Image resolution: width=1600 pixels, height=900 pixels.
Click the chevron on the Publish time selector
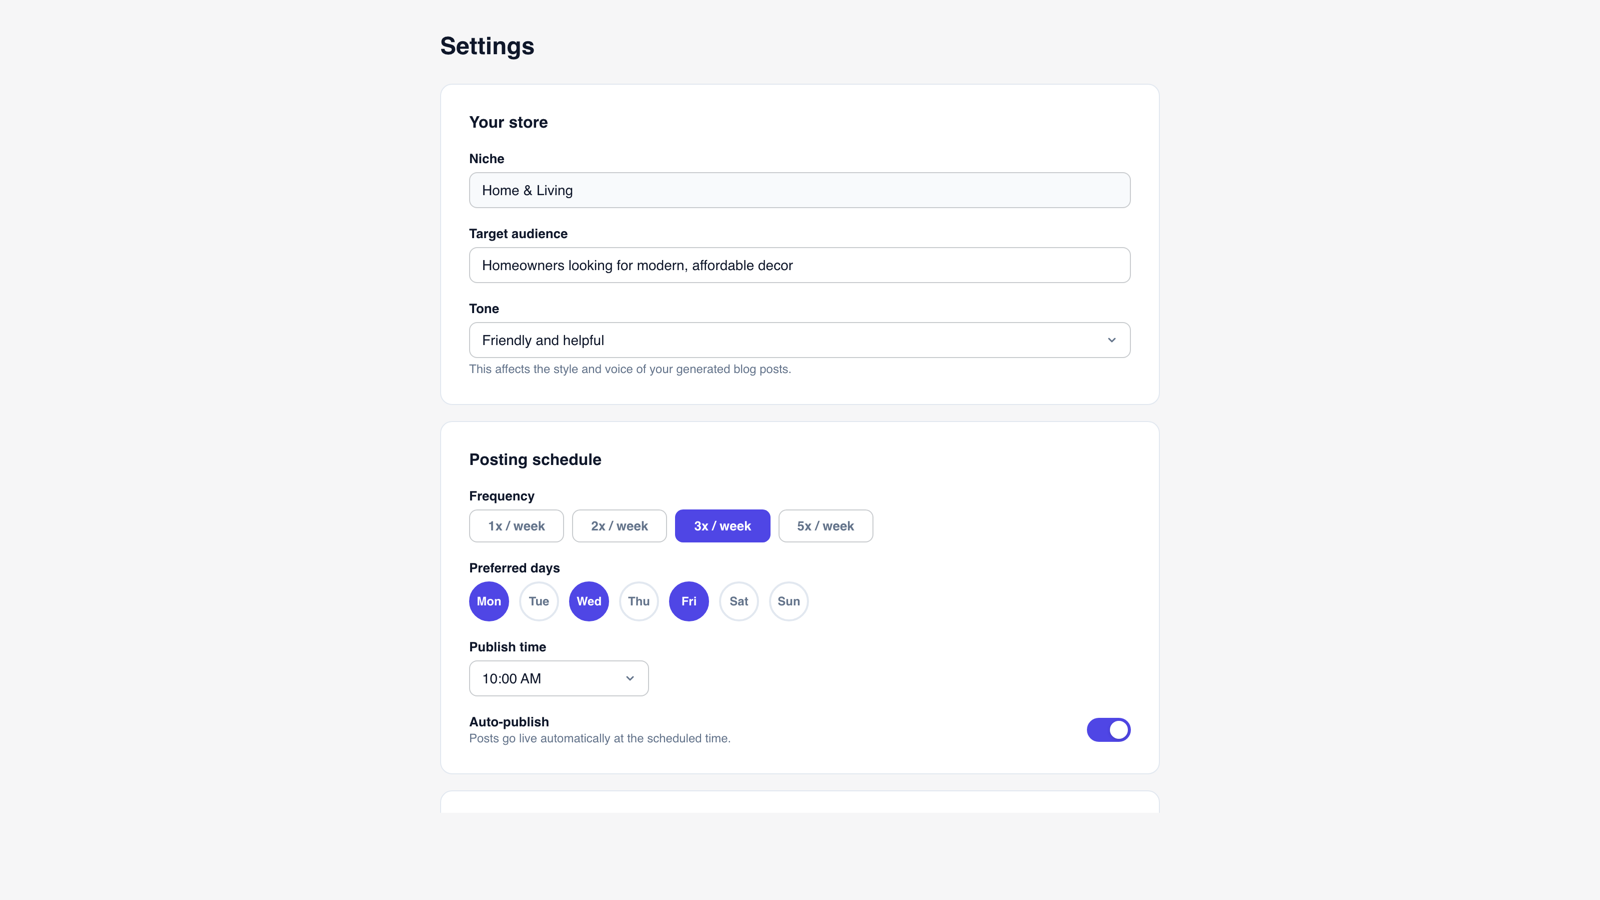630,678
